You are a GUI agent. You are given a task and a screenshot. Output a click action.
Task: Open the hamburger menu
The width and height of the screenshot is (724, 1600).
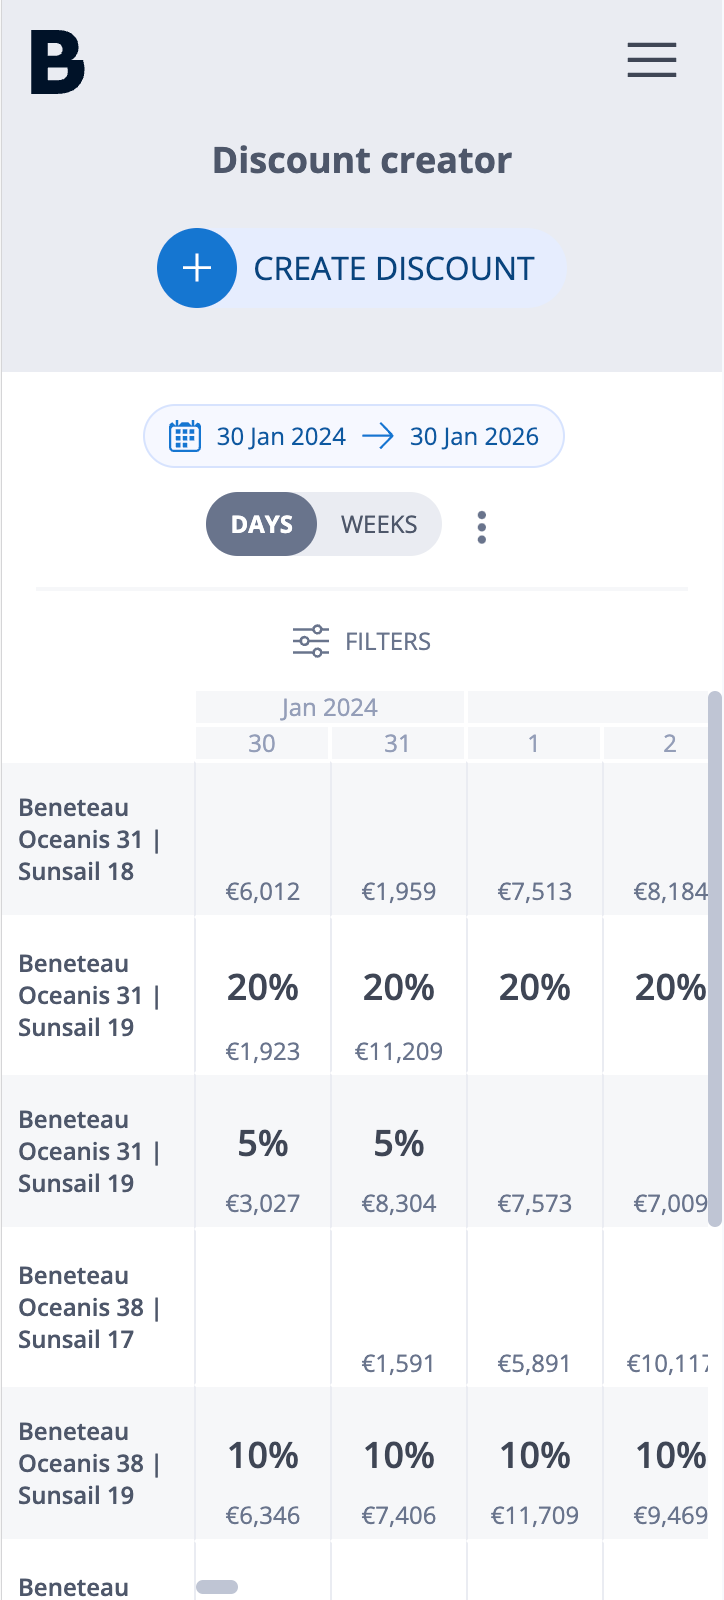[652, 60]
